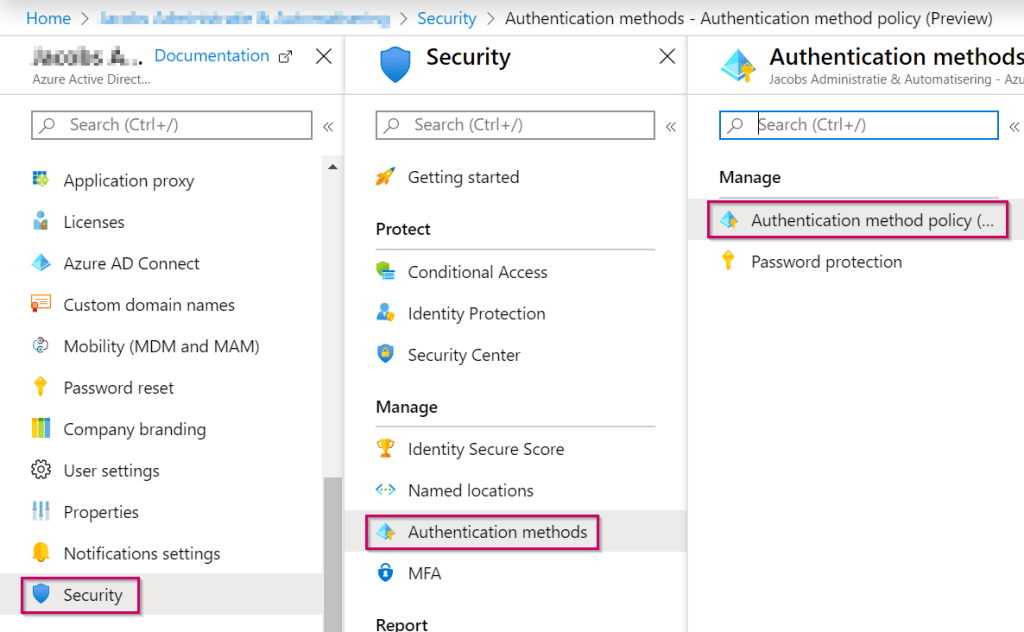Open Authentication method policy (Preview)

(872, 220)
